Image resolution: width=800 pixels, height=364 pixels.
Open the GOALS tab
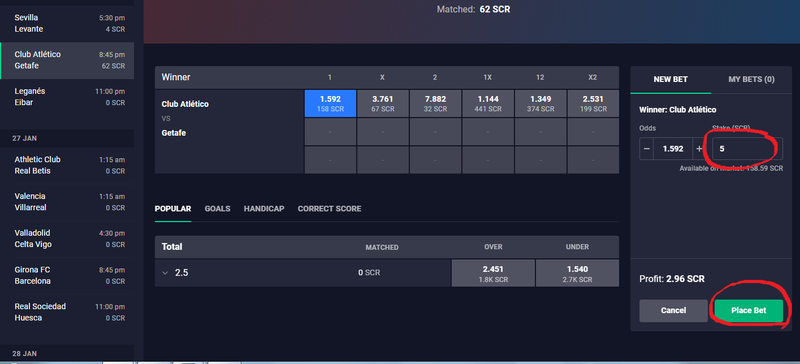[217, 209]
